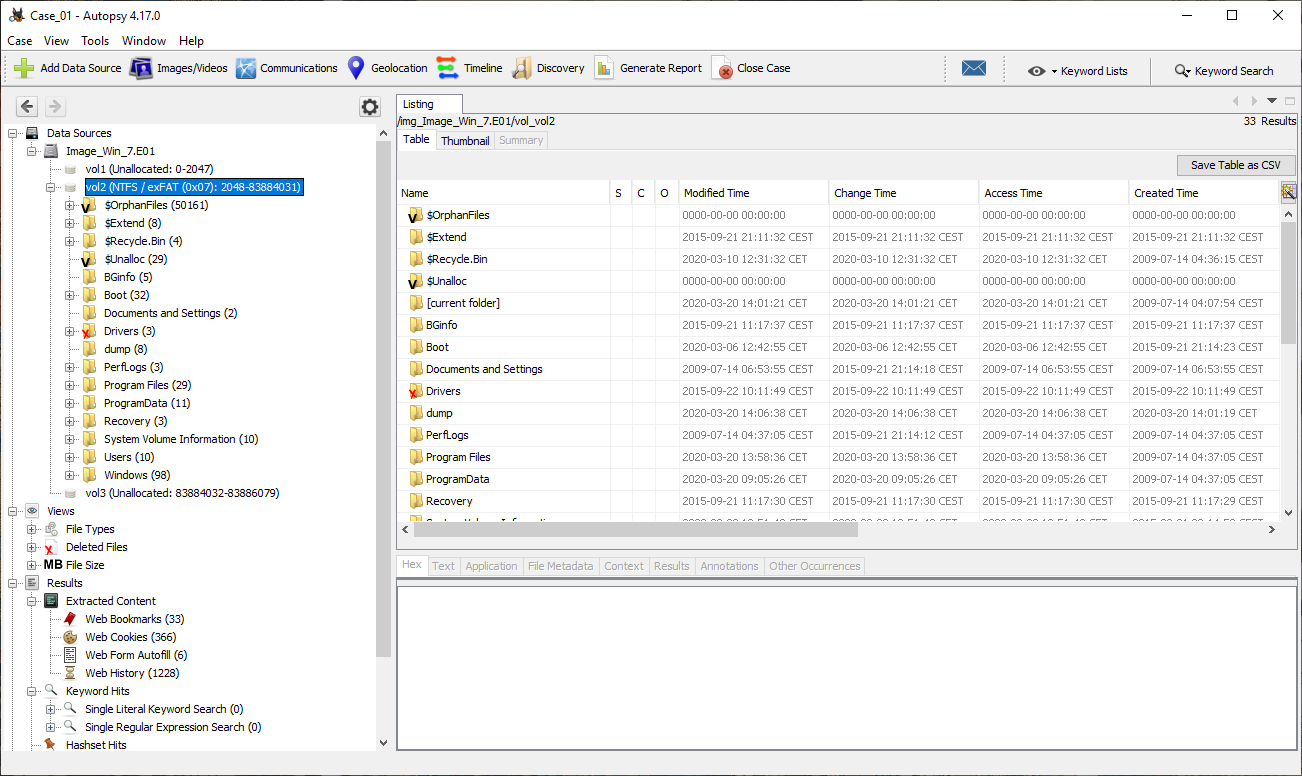Select Deleted Files in Views
1302x776 pixels.
click(x=96, y=547)
